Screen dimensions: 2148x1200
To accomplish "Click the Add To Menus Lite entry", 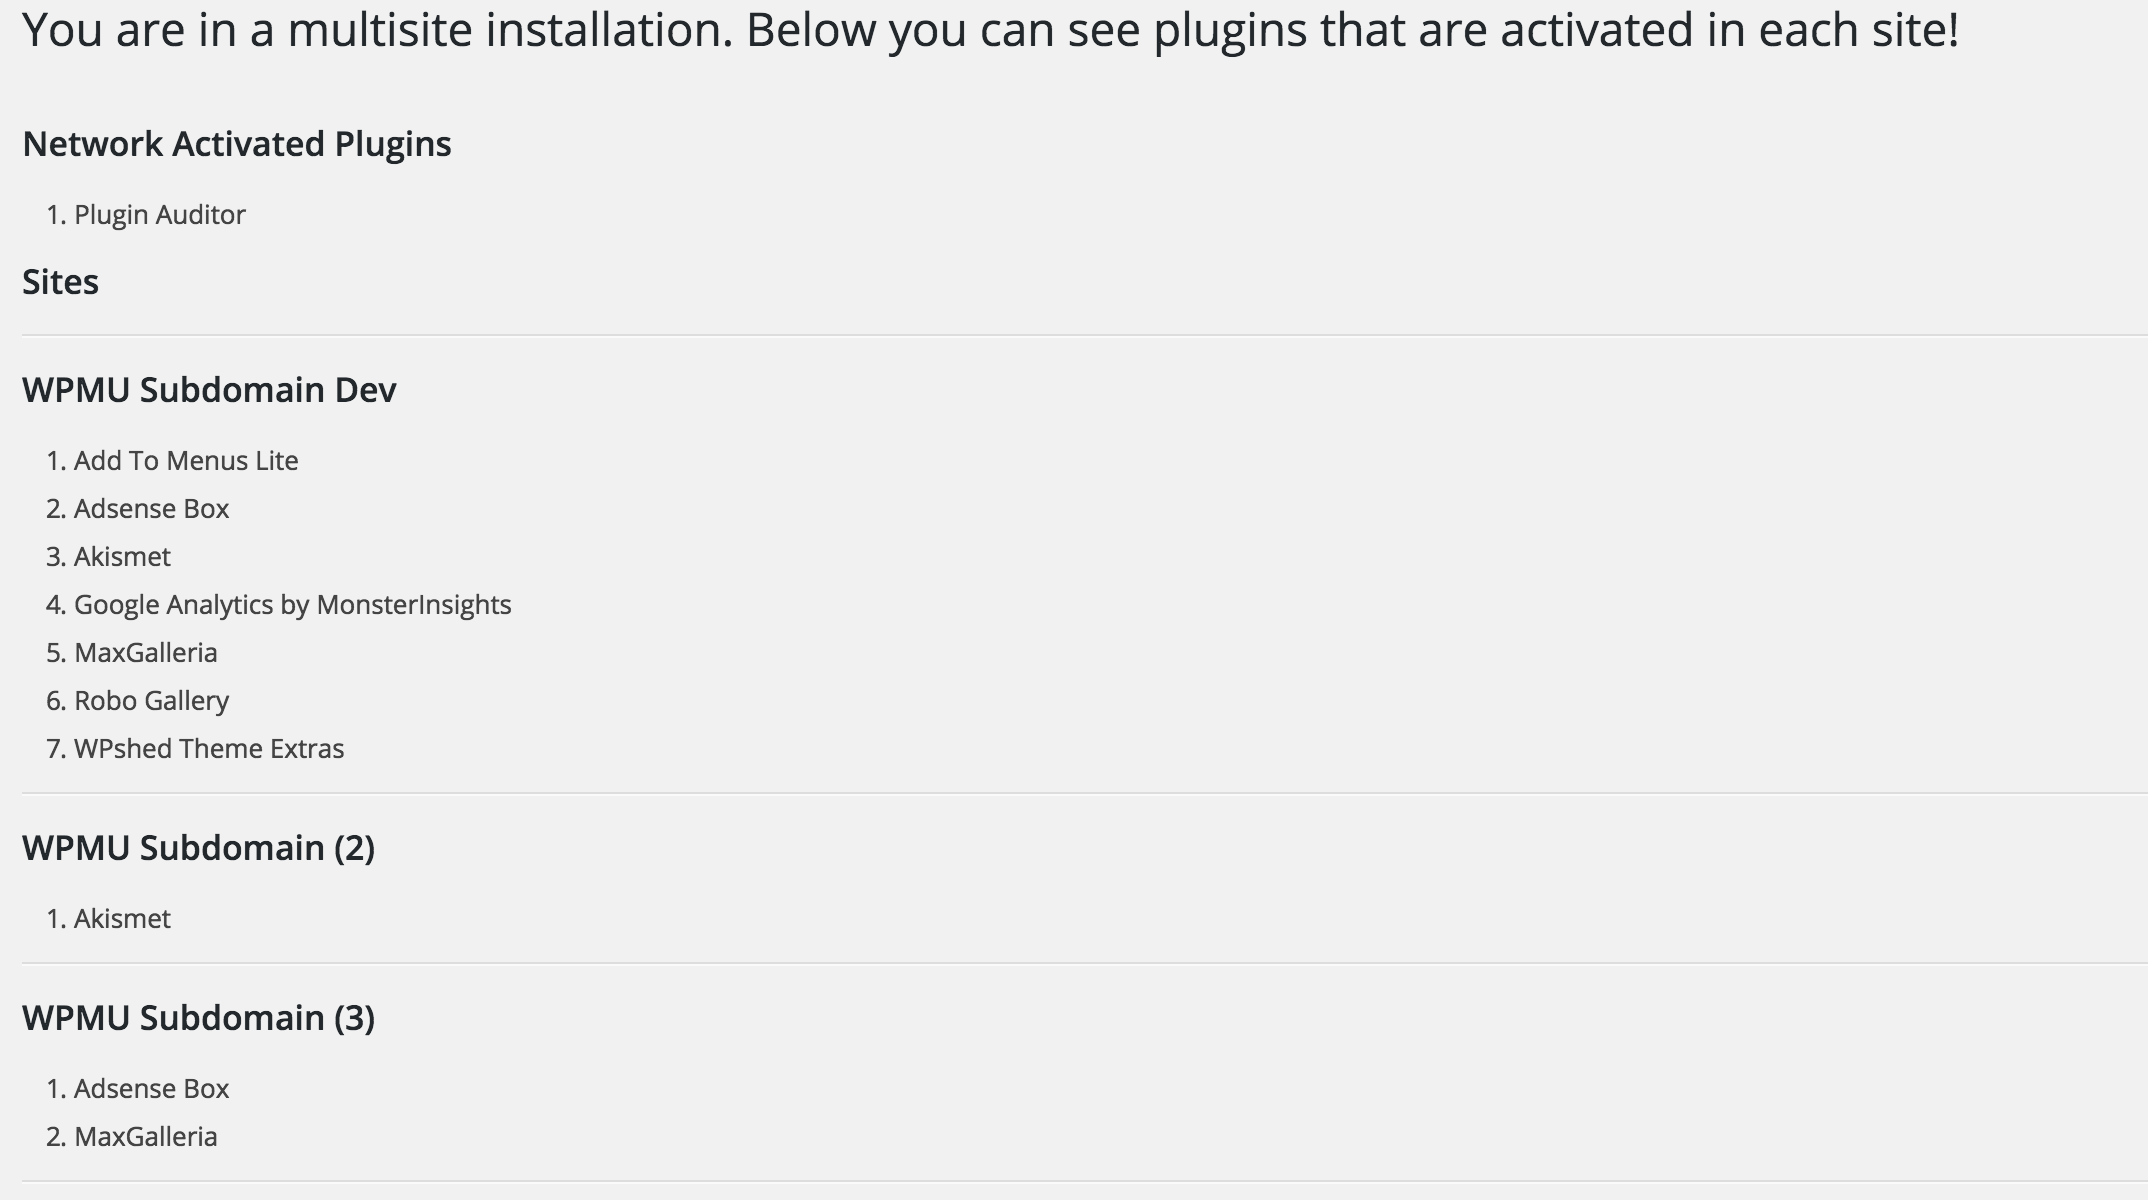I will point(186,461).
